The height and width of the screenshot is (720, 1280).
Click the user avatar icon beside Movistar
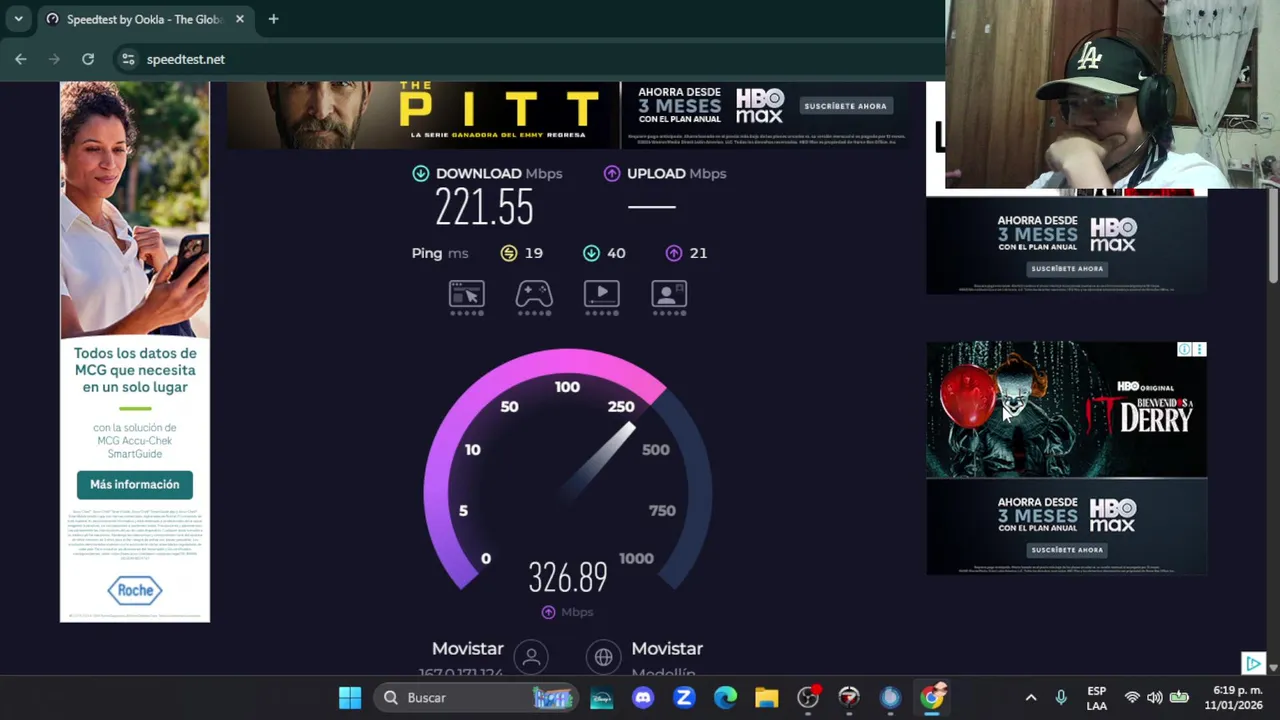(532, 657)
